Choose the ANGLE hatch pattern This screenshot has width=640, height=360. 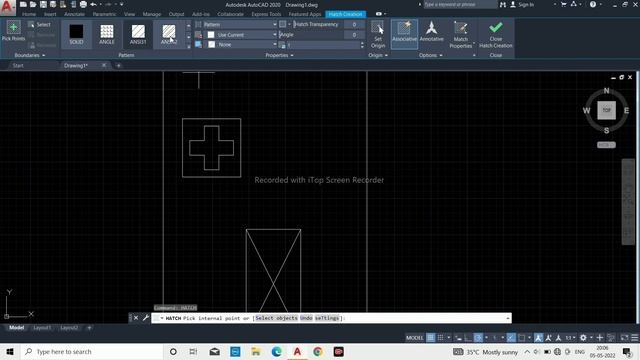pos(107,34)
